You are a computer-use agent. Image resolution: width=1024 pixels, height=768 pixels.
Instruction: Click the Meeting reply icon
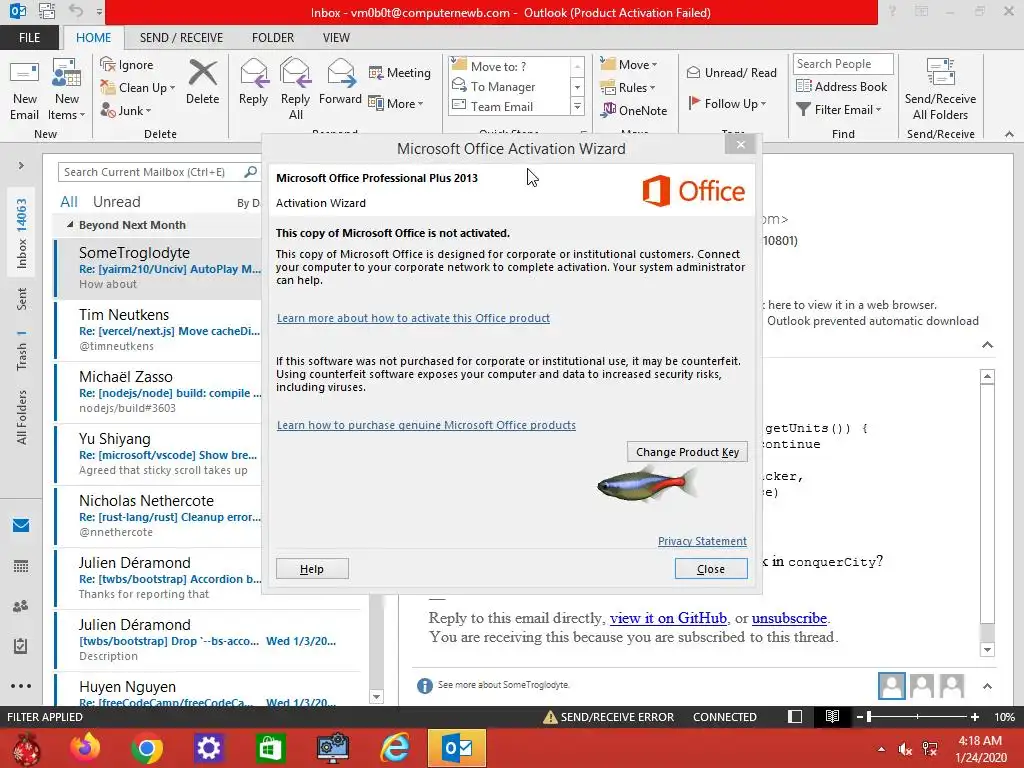[376, 72]
